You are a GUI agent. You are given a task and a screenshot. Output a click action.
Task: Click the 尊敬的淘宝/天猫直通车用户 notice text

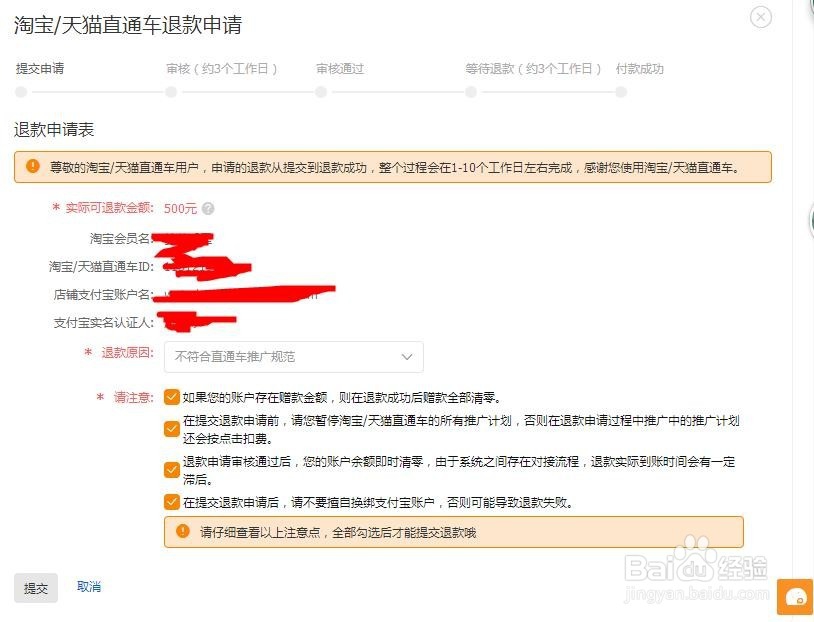click(395, 168)
